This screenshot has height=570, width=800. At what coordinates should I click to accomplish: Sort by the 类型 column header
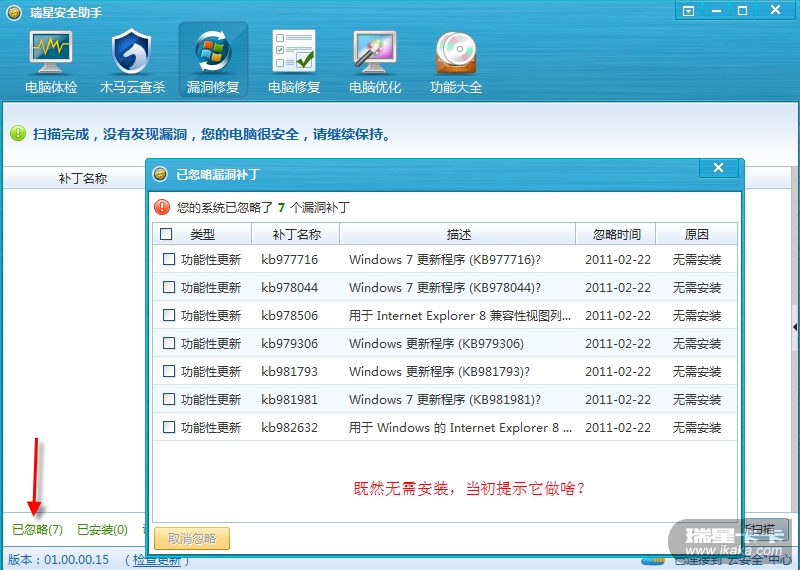[x=203, y=234]
